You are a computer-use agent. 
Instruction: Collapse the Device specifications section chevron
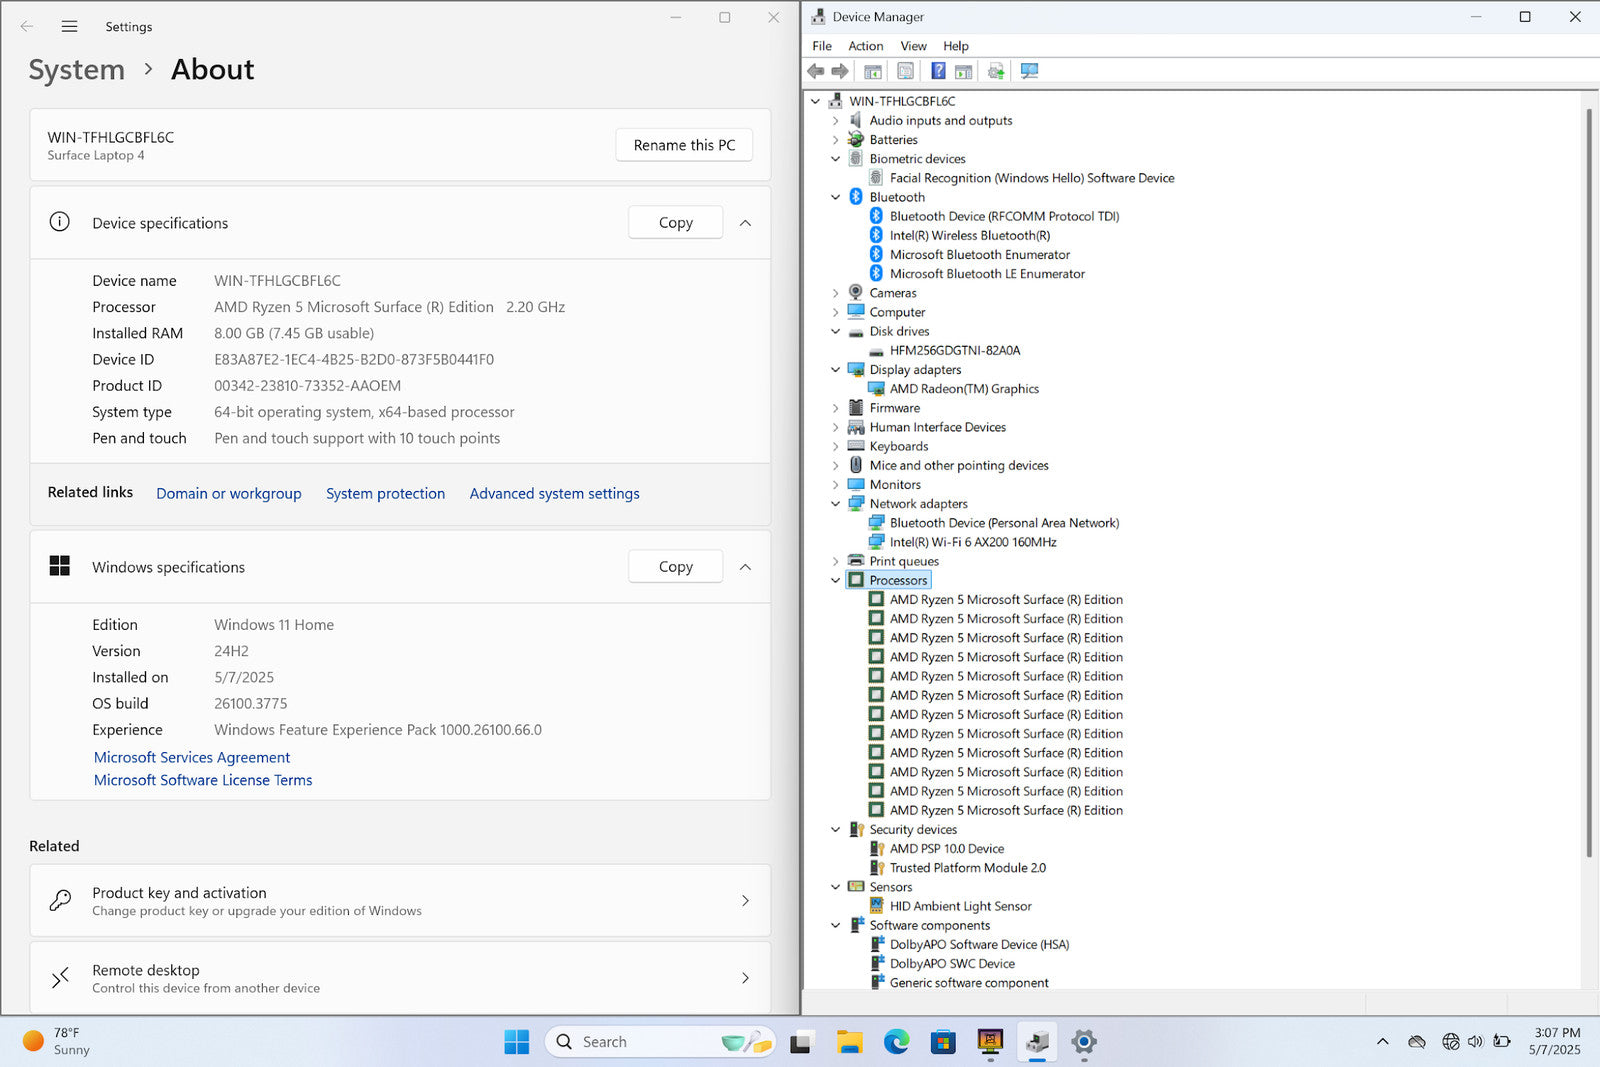(745, 223)
